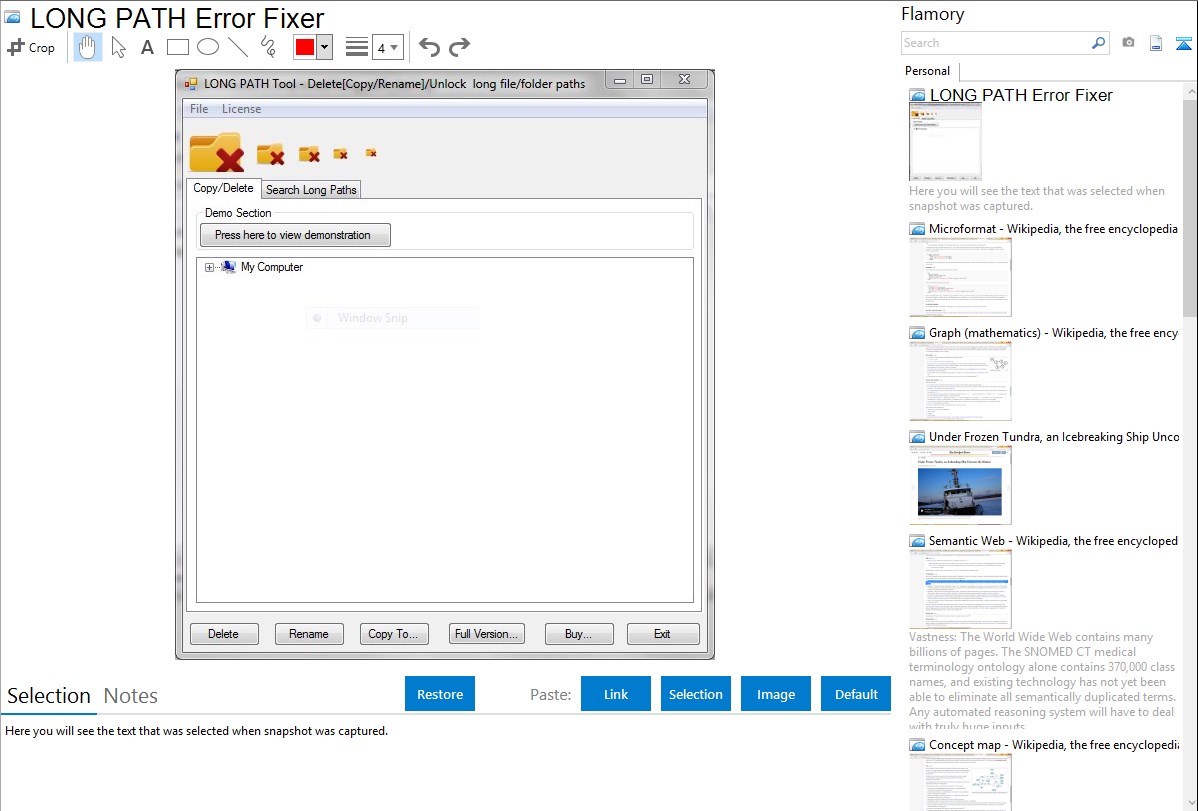The height and width of the screenshot is (811, 1198).
Task: Open the Under Frozen Tundra ship thumbnail
Action: [x=960, y=485]
